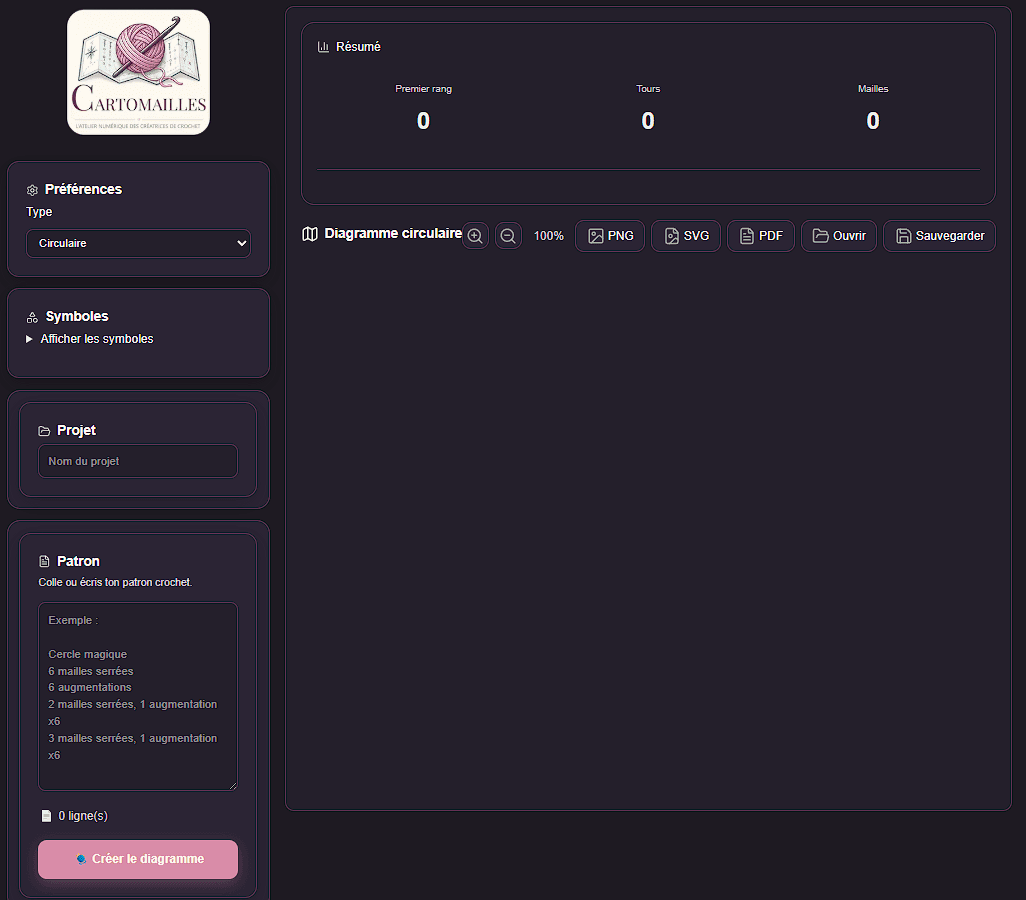1026x900 pixels.
Task: Click the dropdown chevron beside Circulaire
Action: click(241, 243)
